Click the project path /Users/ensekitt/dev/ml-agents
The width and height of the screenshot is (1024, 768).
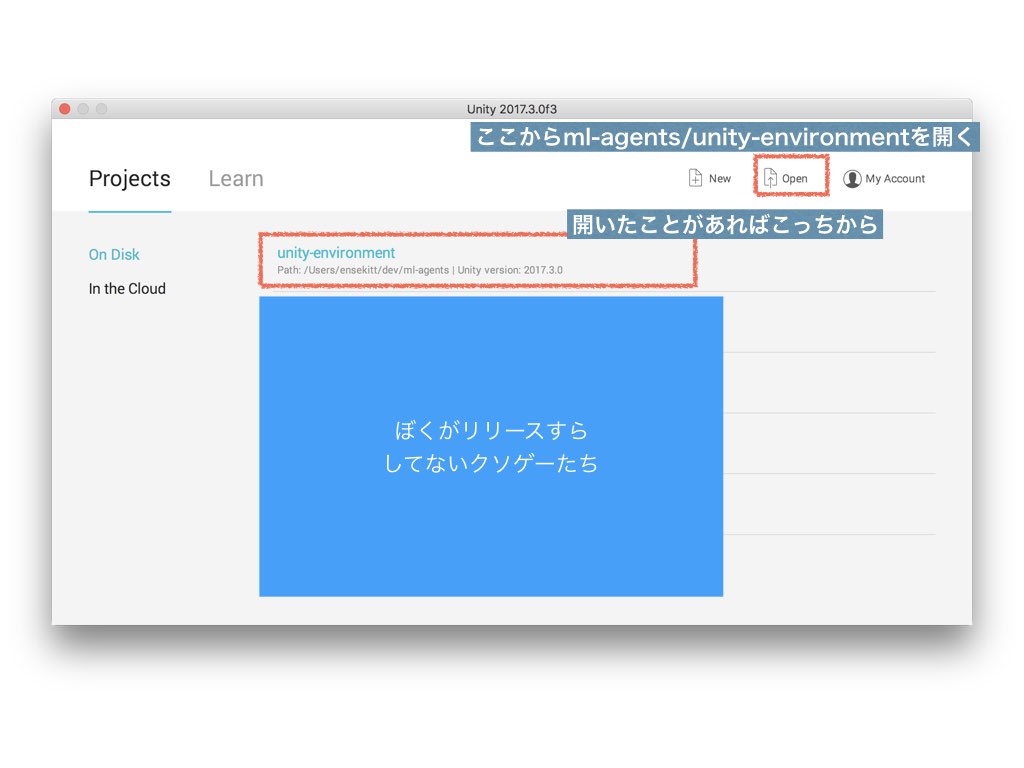[x=376, y=270]
